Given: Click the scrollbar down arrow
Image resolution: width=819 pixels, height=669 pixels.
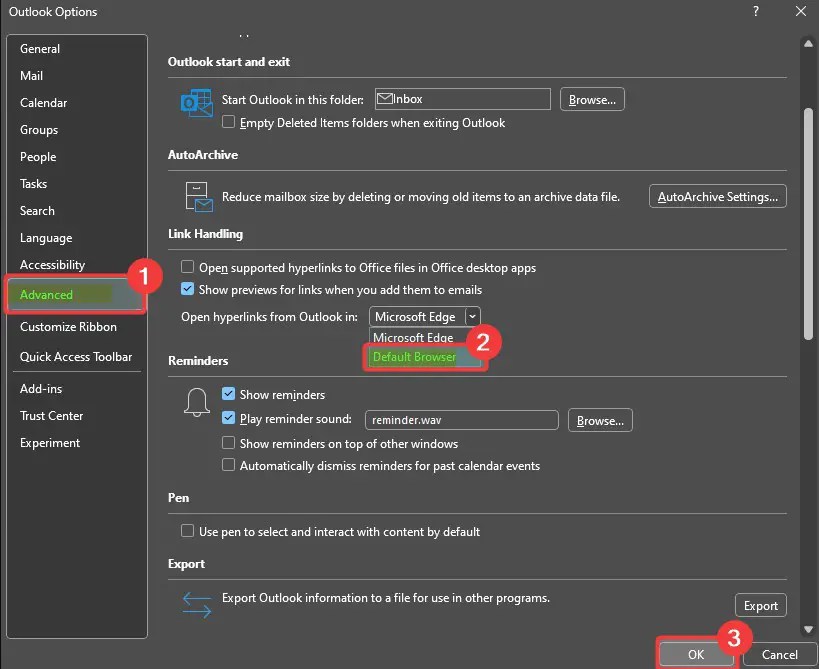Looking at the screenshot, I should pyautogui.click(x=808, y=630).
